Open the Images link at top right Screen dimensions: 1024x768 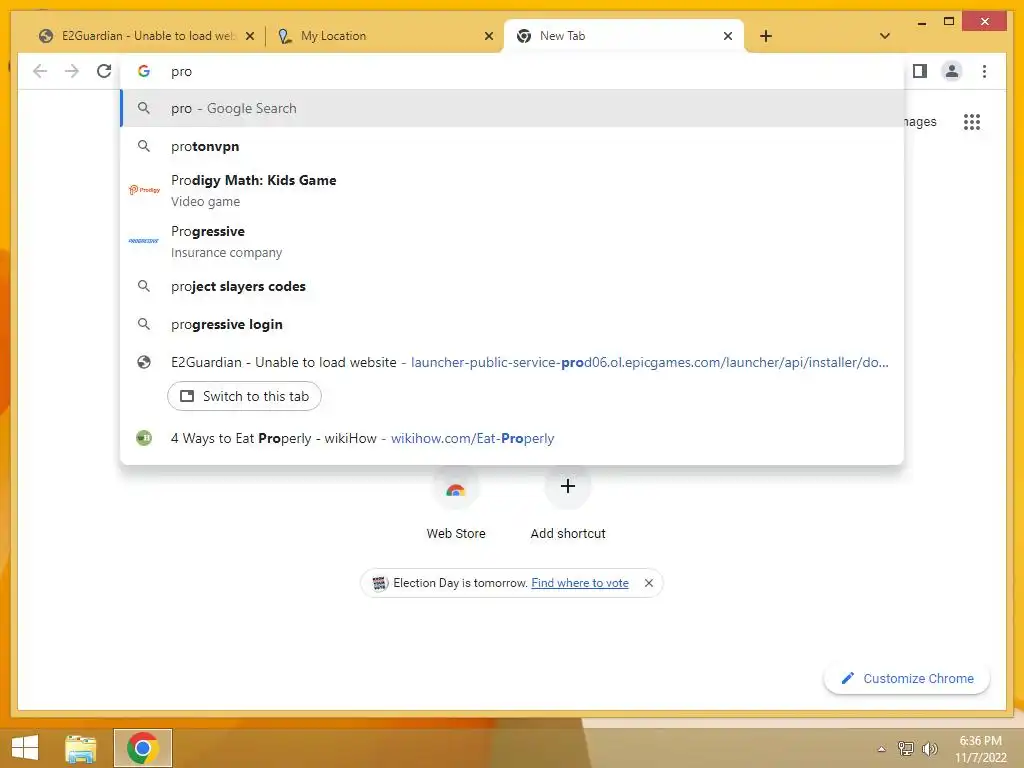(x=920, y=121)
